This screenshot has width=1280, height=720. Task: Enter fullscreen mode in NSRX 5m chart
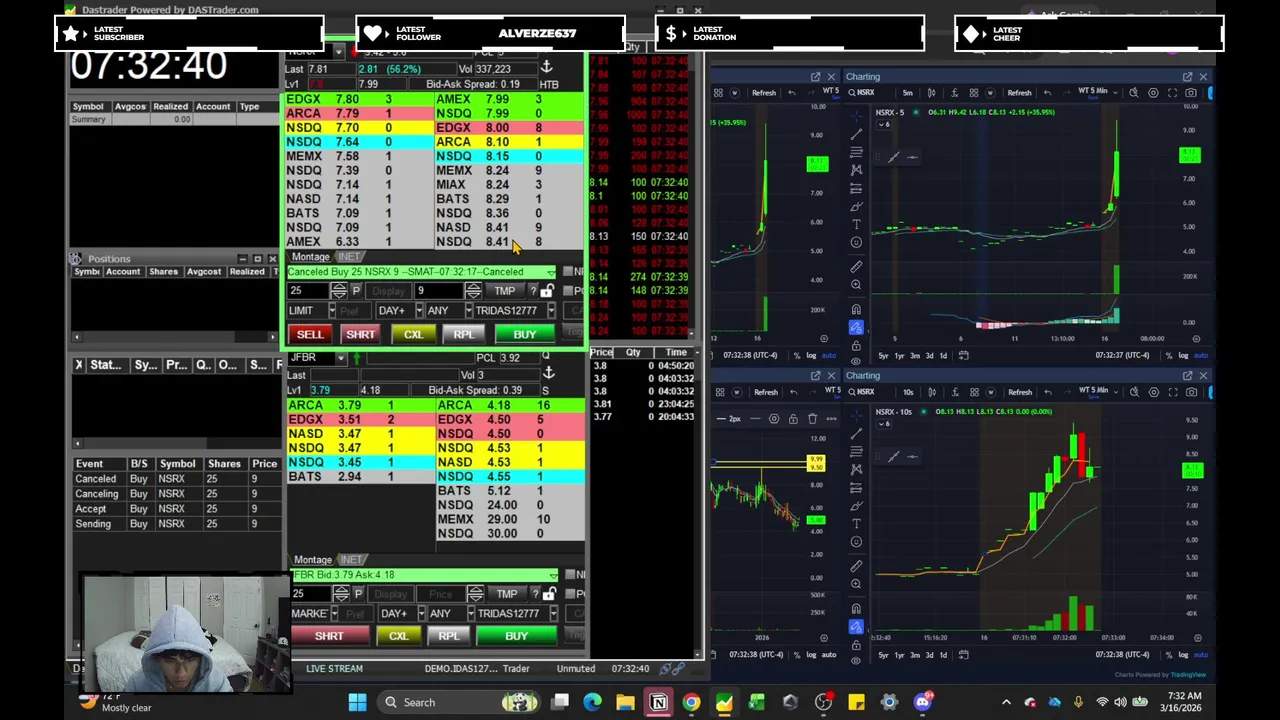coord(1172,93)
